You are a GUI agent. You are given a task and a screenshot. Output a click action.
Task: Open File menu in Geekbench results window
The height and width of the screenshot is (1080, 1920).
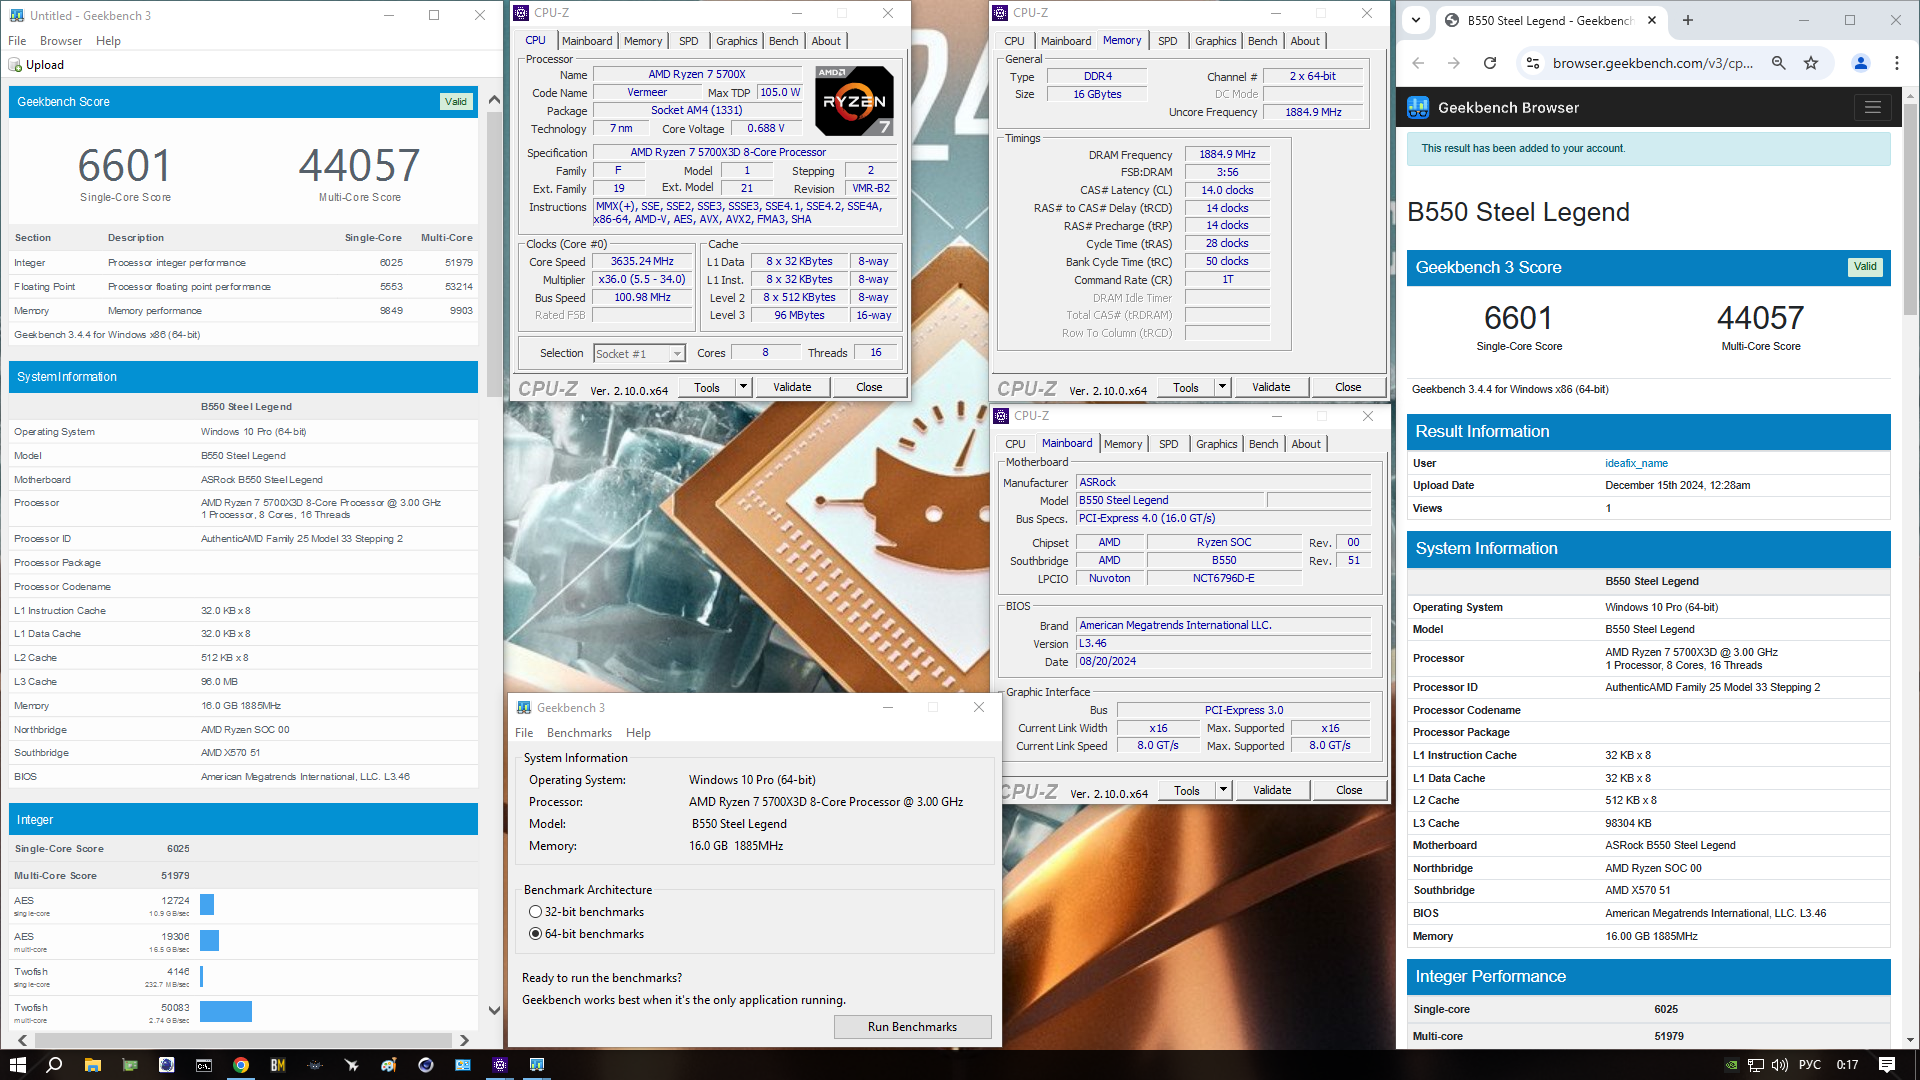(17, 41)
